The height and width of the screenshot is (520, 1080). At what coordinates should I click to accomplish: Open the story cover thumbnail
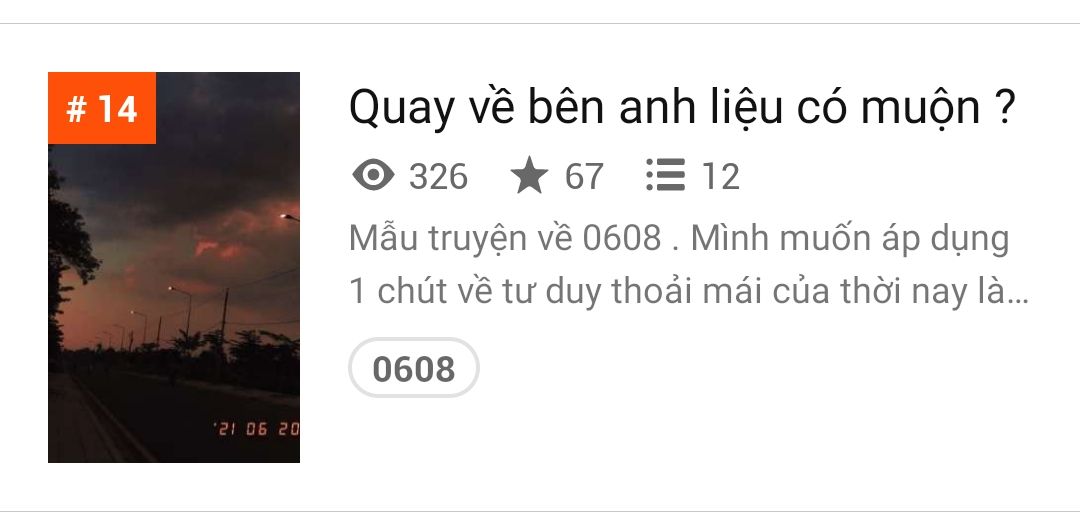(174, 267)
